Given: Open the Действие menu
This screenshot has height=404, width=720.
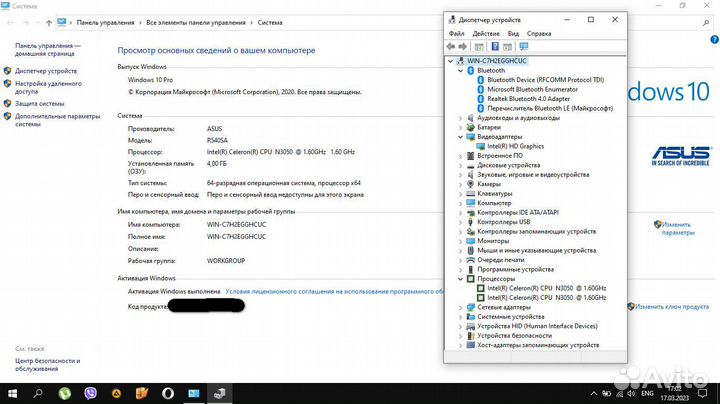Looking at the screenshot, I should pos(486,34).
